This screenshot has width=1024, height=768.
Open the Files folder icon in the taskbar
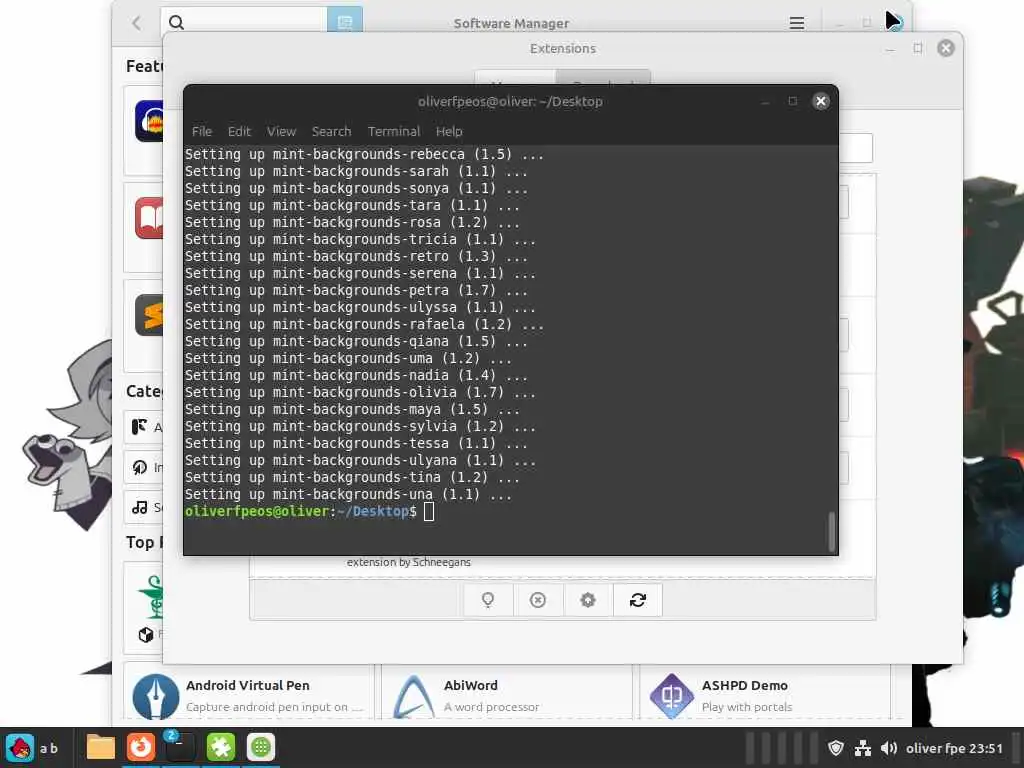[x=101, y=748]
